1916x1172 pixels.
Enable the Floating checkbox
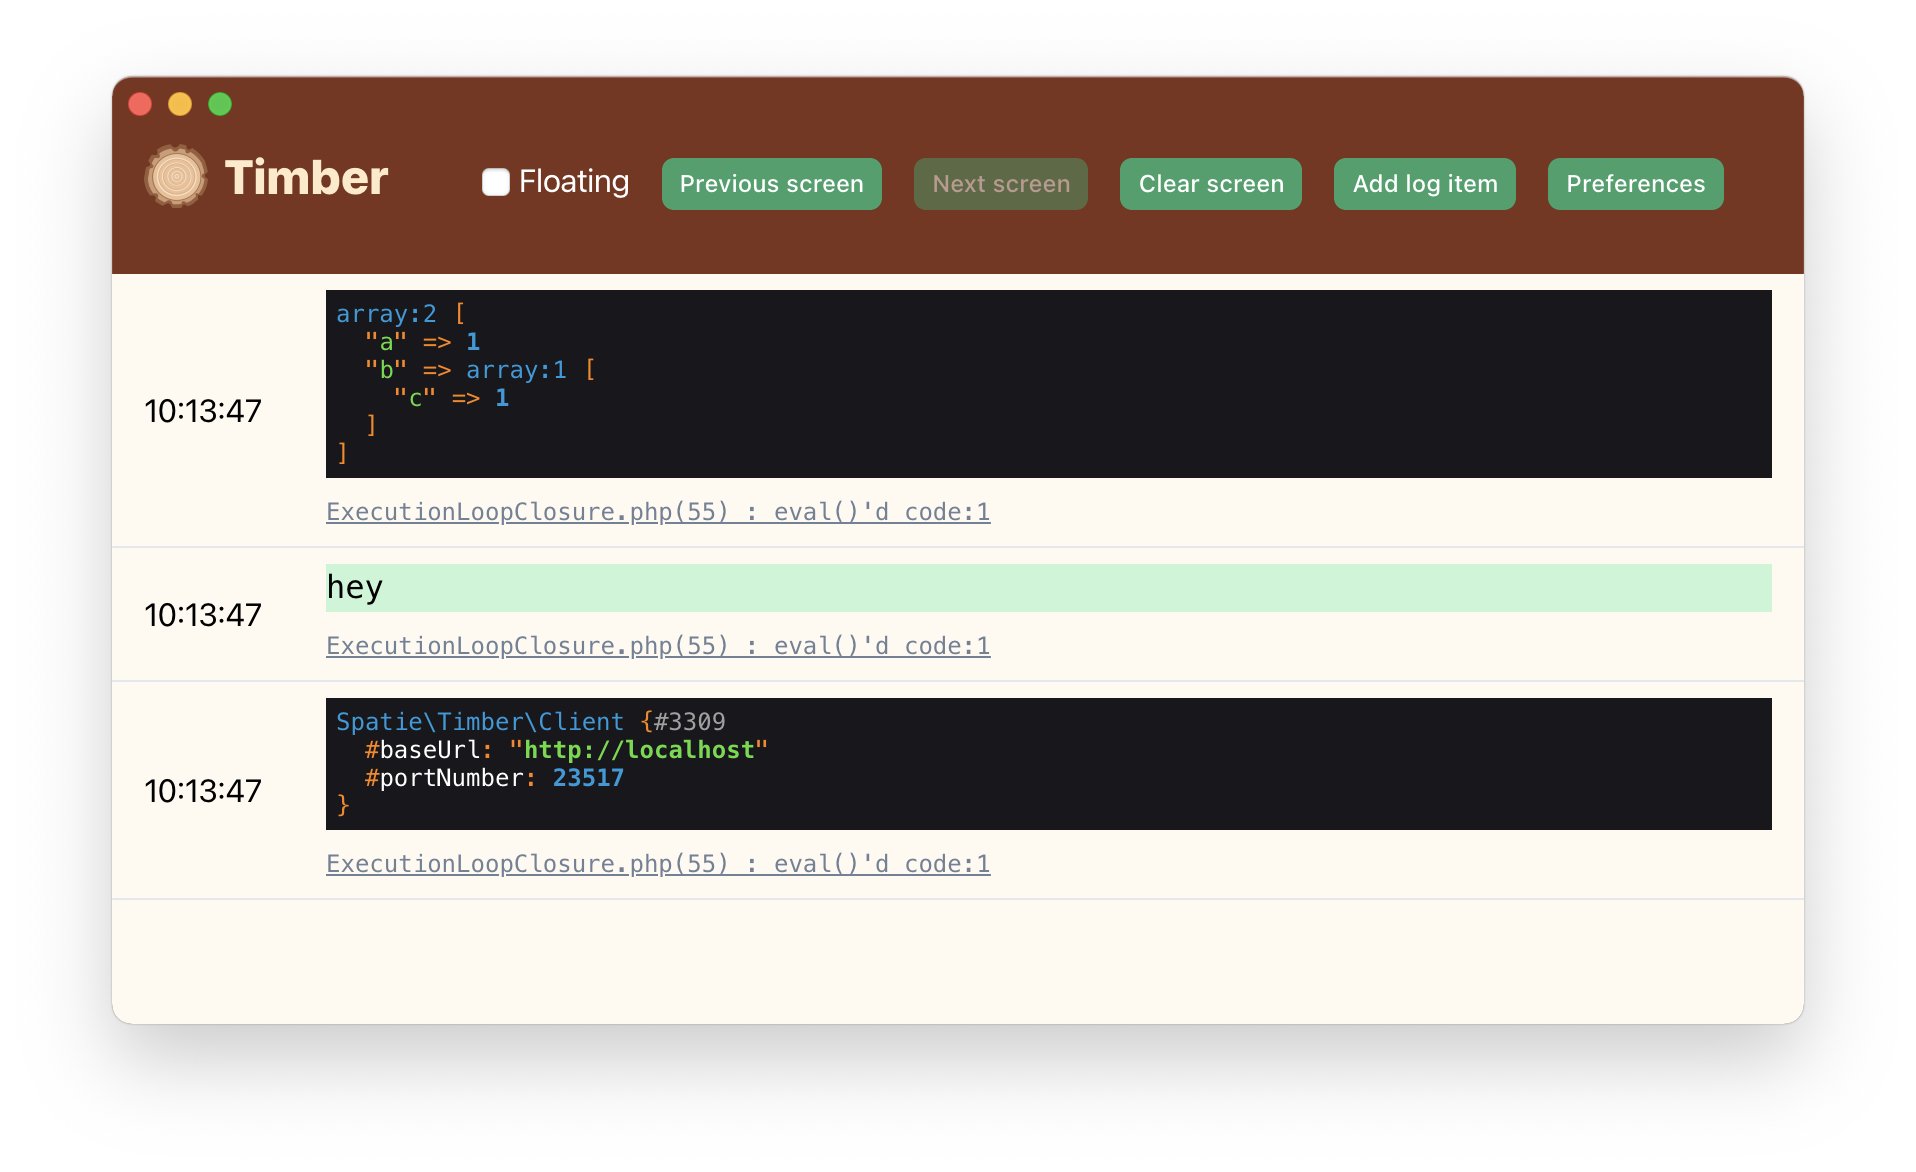click(x=495, y=182)
